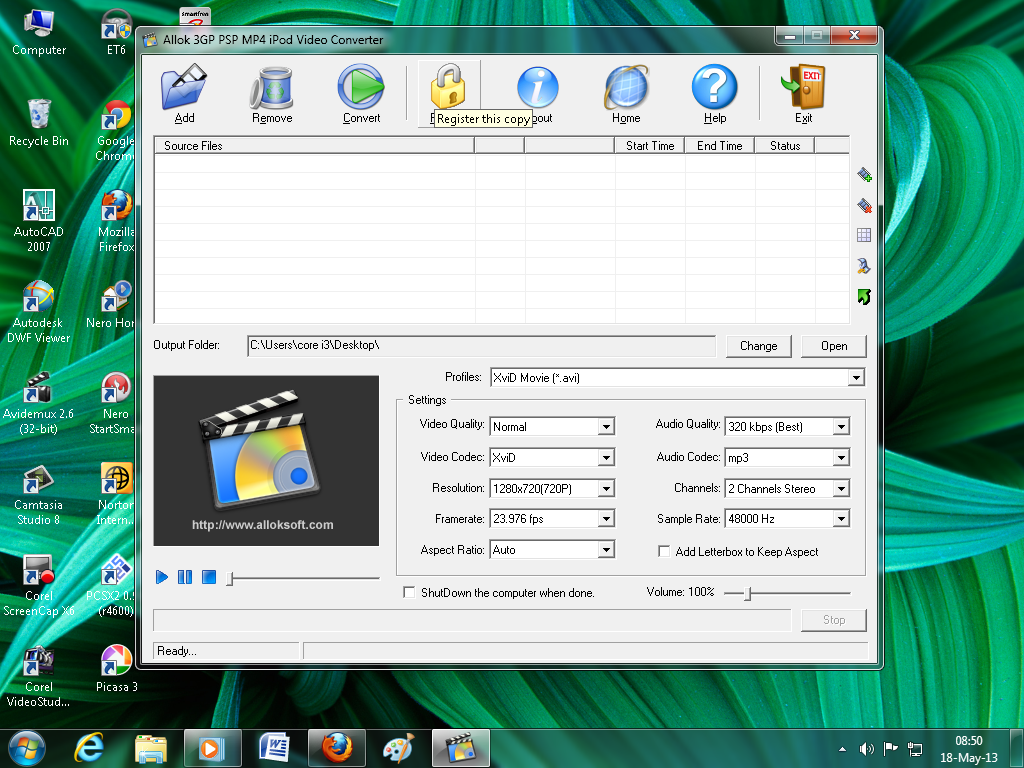
Task: Launch Camtasia Studio 8 shortcut
Action: tap(39, 494)
